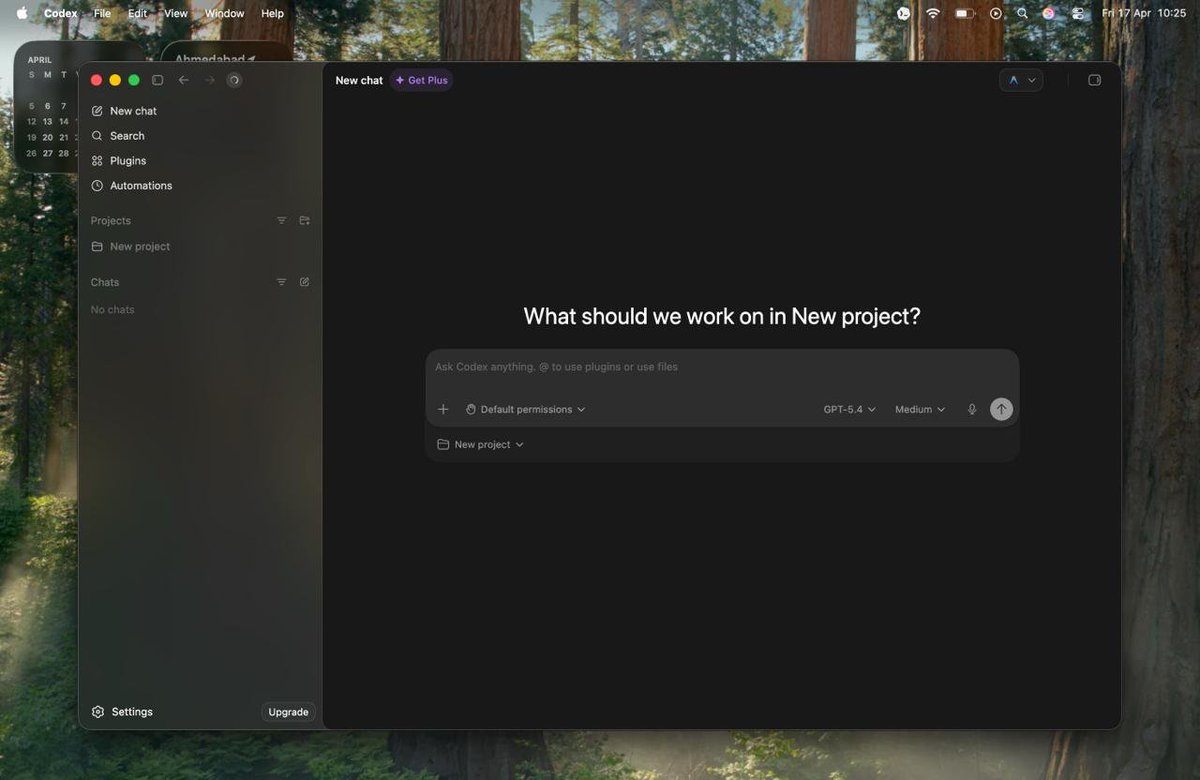Open the View menu
The width and height of the screenshot is (1200, 780).
tap(176, 13)
